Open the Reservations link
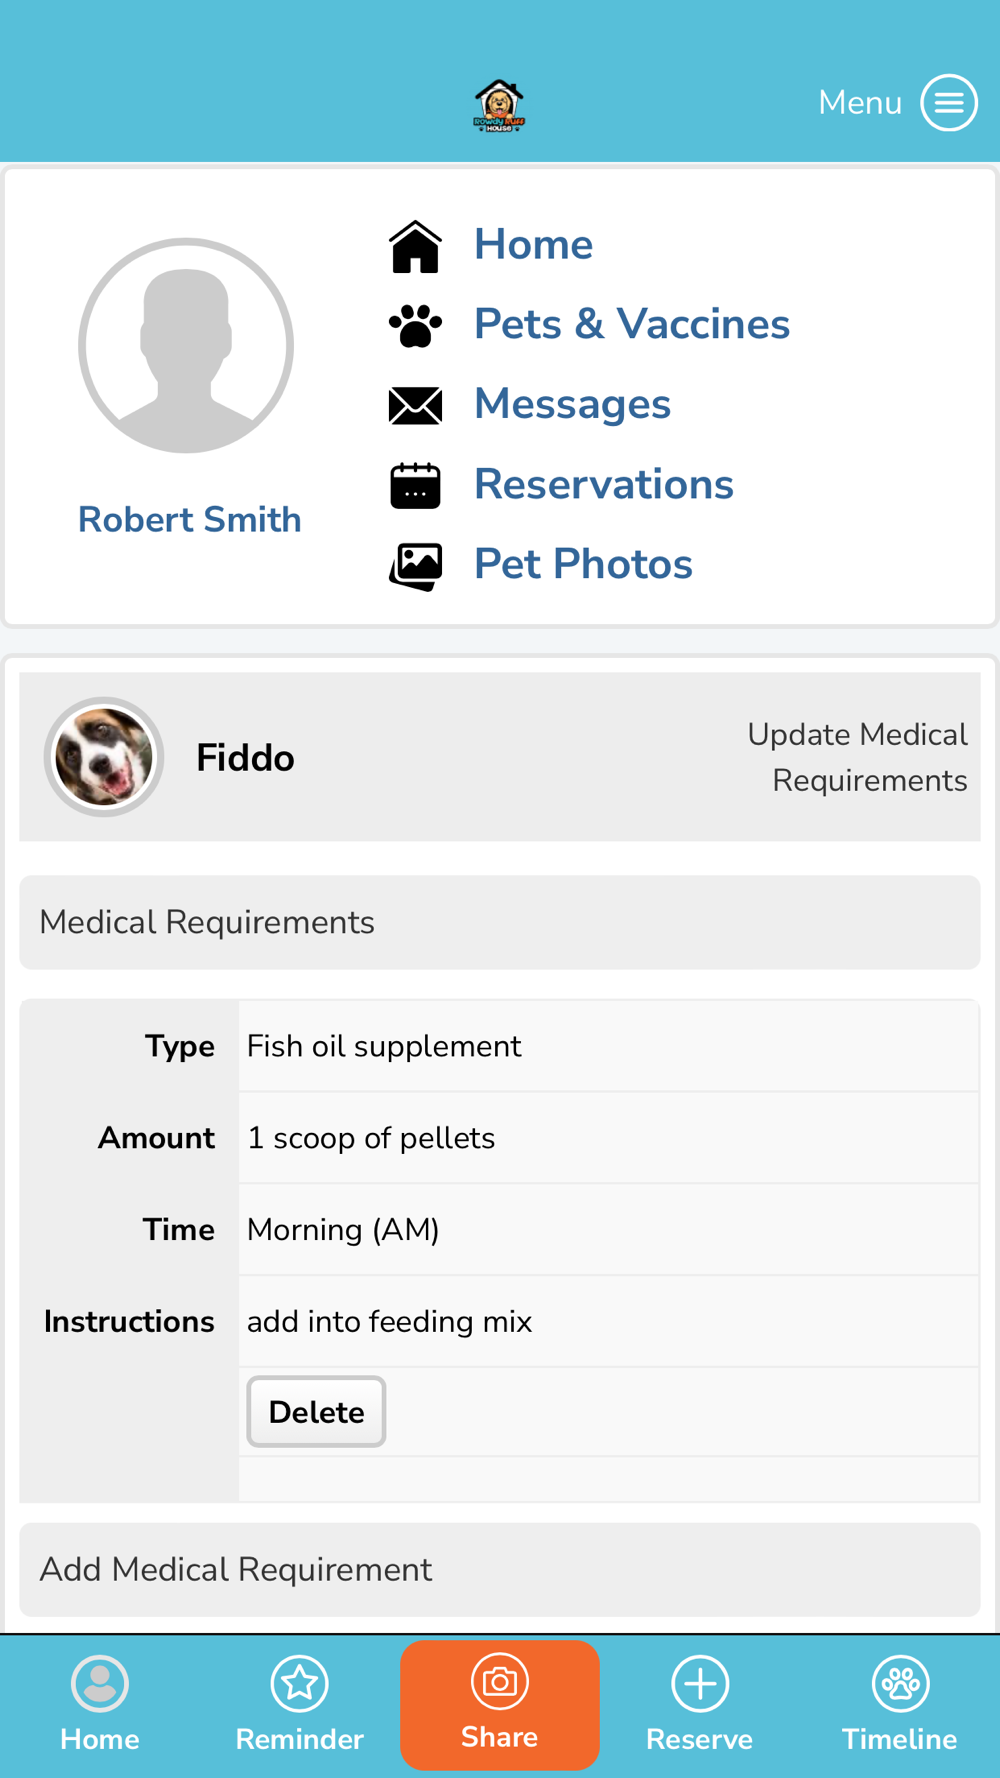 pos(604,484)
